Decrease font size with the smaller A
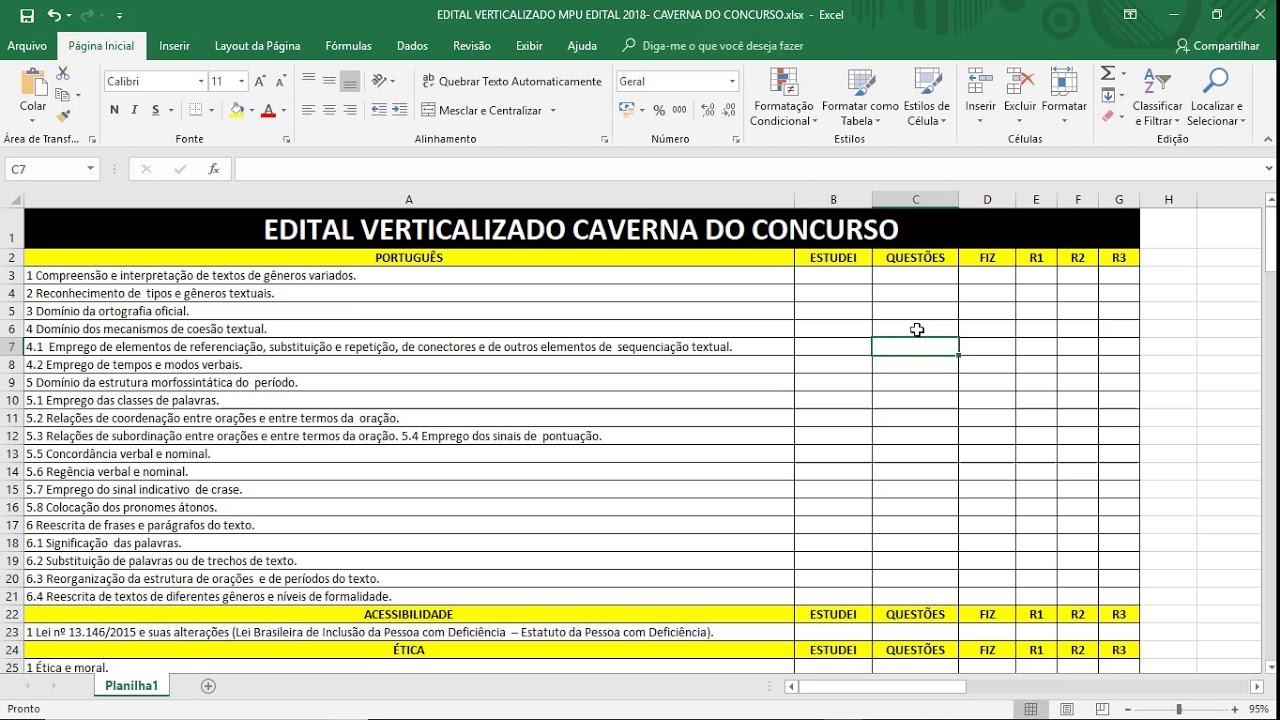The width and height of the screenshot is (1280, 720). tap(279, 81)
